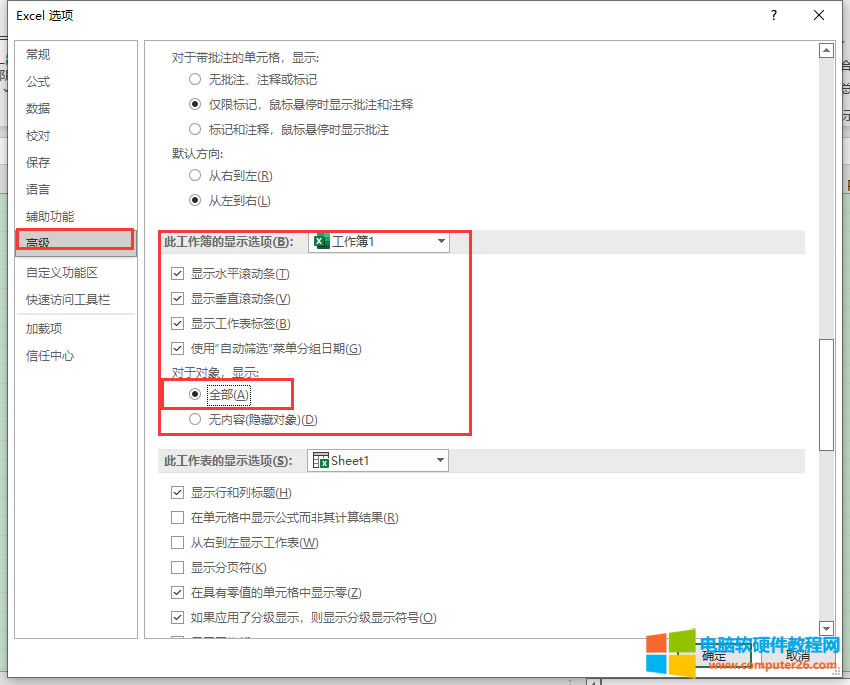Open the 公式 settings category
The width and height of the screenshot is (850, 685).
coord(38,82)
